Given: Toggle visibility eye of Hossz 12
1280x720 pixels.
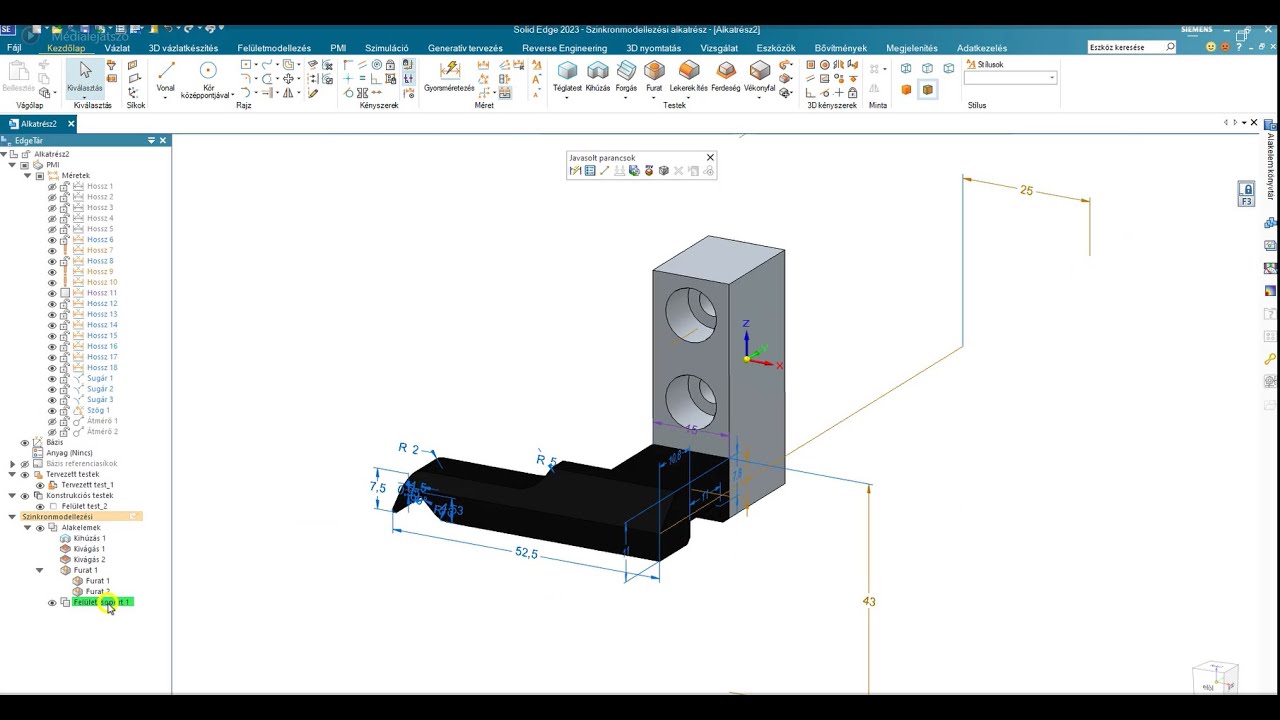Looking at the screenshot, I should point(52,304).
